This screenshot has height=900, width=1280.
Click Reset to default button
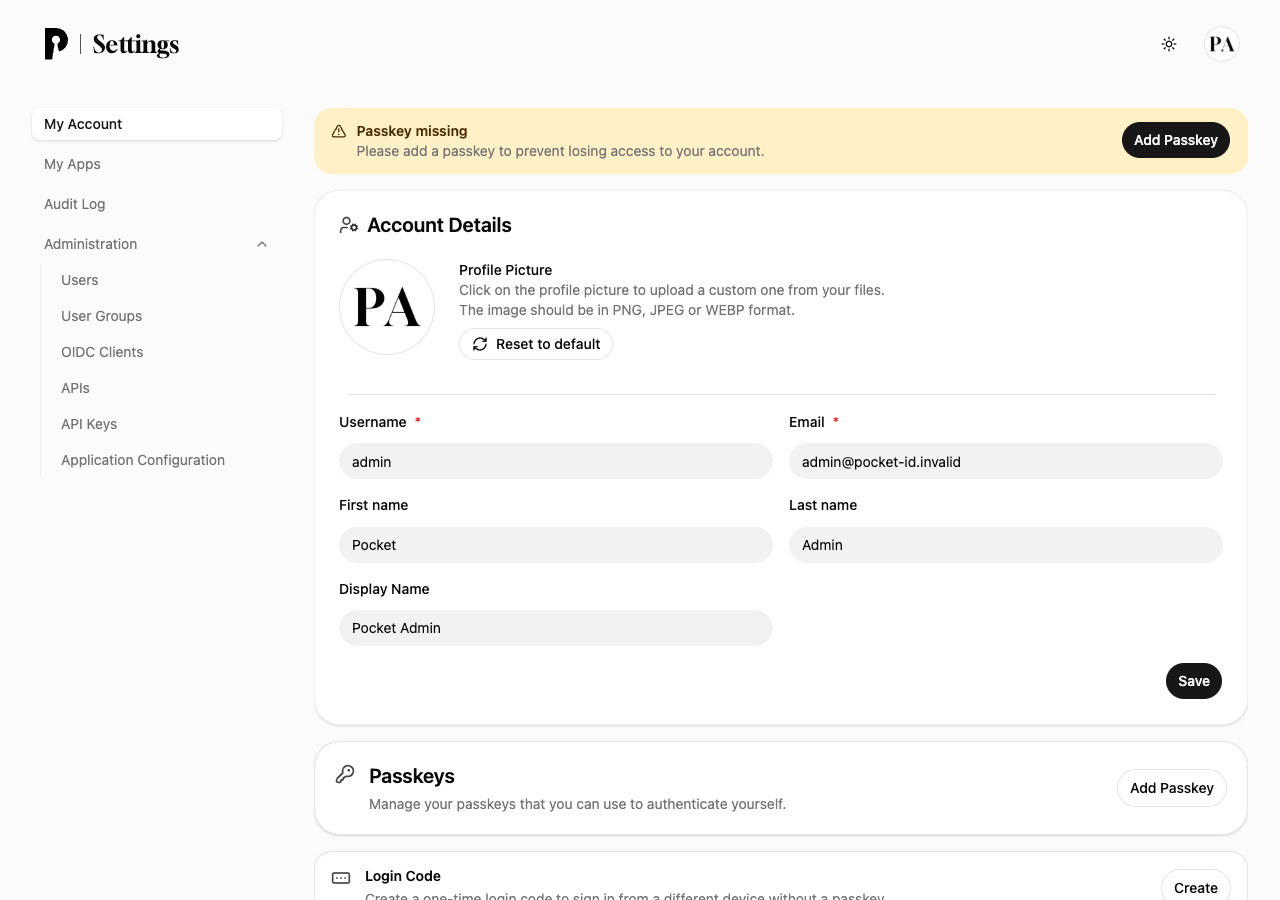point(536,344)
